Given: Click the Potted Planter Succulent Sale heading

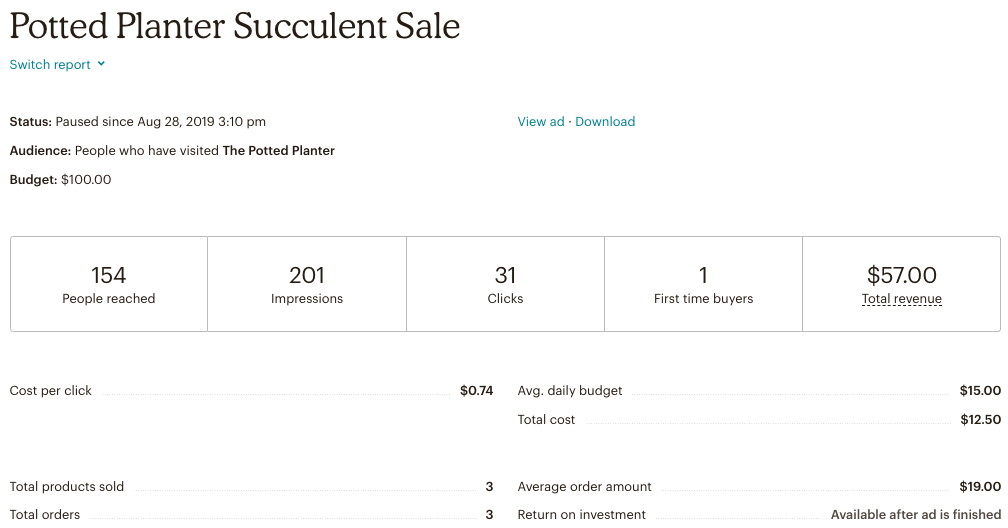Looking at the screenshot, I should 235,26.
